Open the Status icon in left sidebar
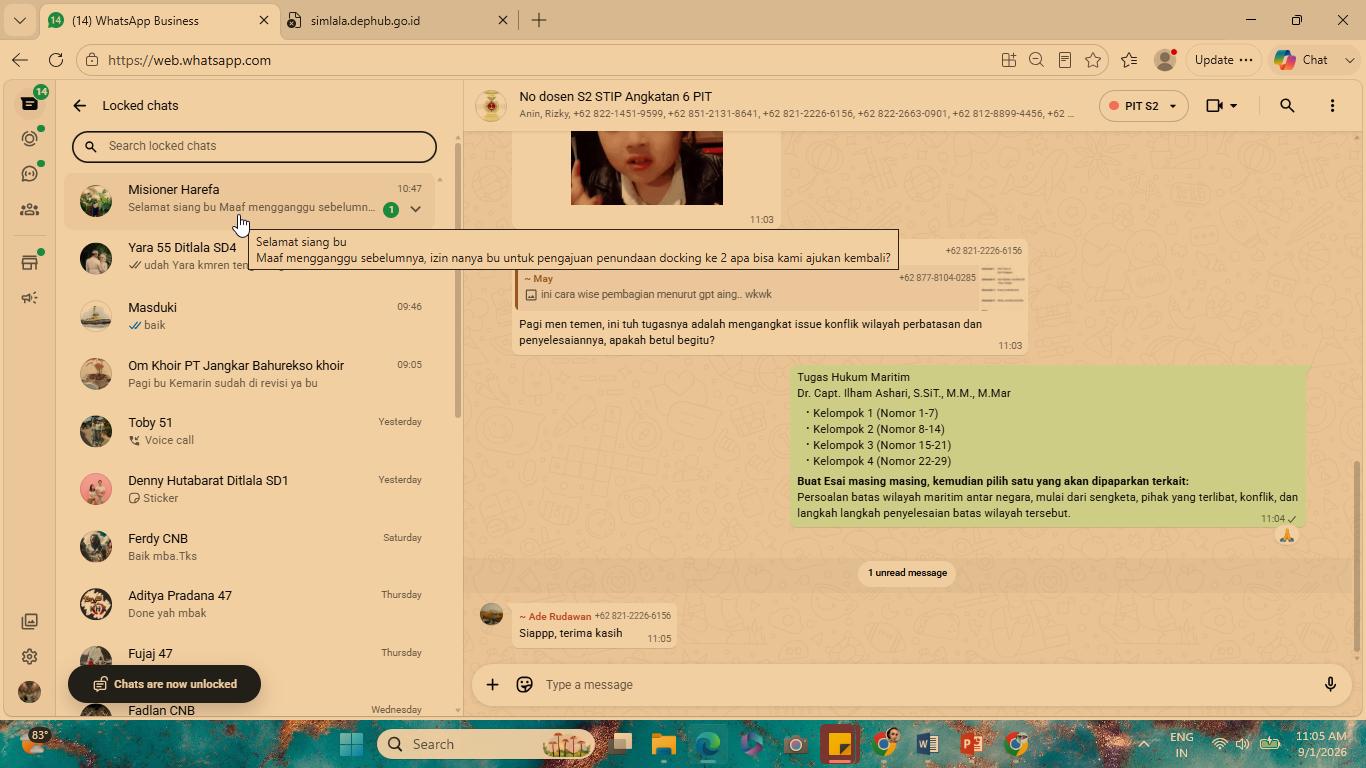The image size is (1366, 768). coord(29,139)
